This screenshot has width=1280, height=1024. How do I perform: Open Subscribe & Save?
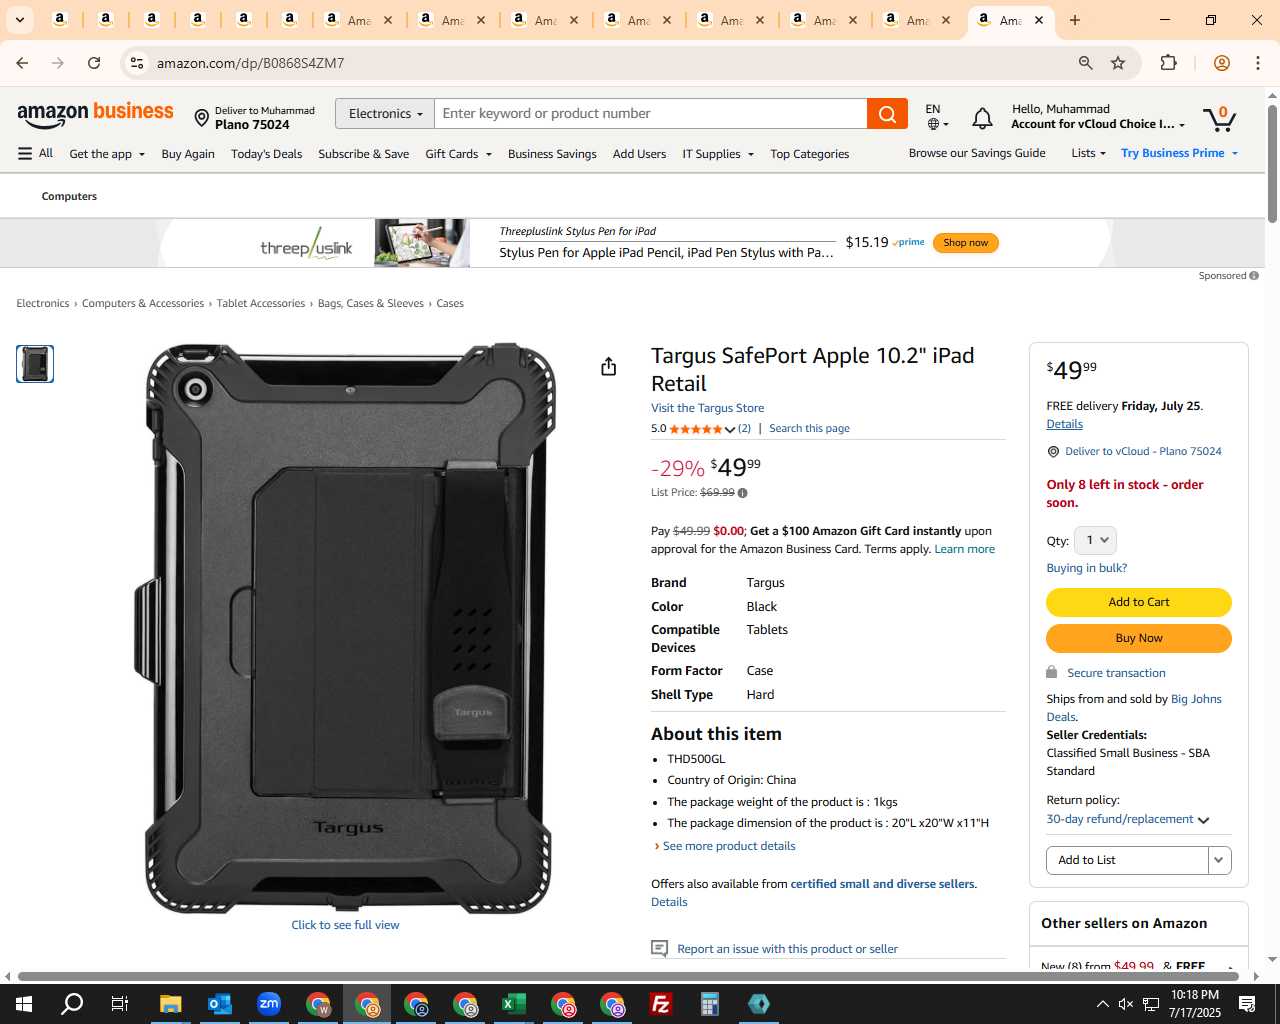tap(363, 154)
